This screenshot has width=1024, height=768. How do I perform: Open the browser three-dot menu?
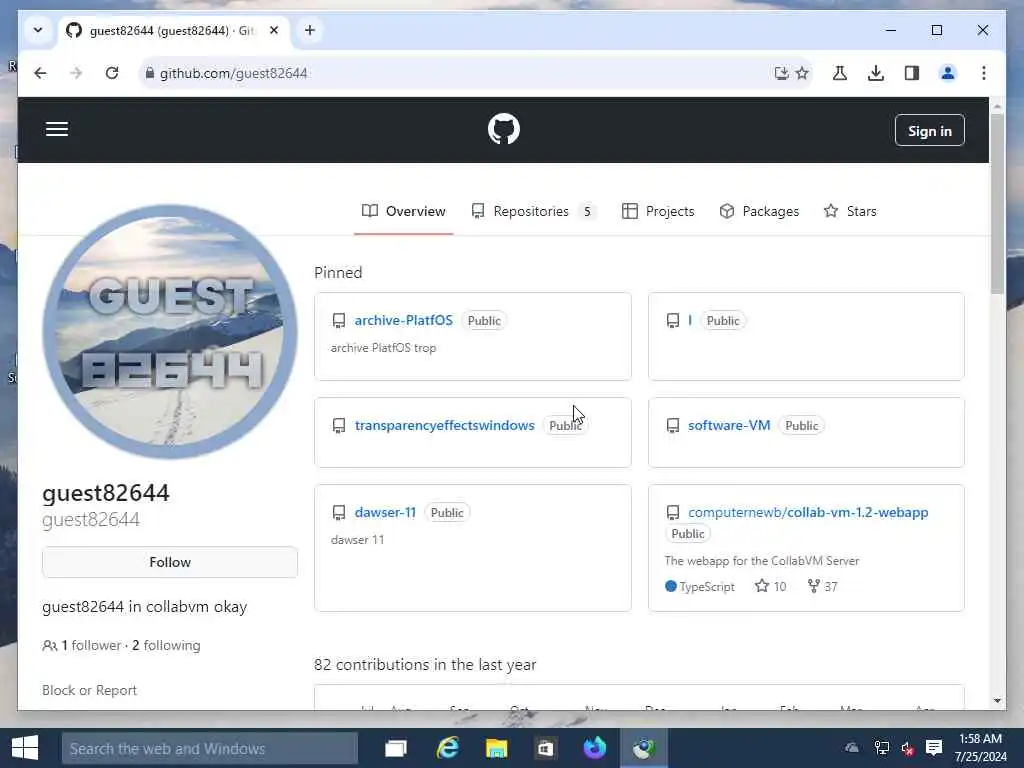click(x=984, y=73)
